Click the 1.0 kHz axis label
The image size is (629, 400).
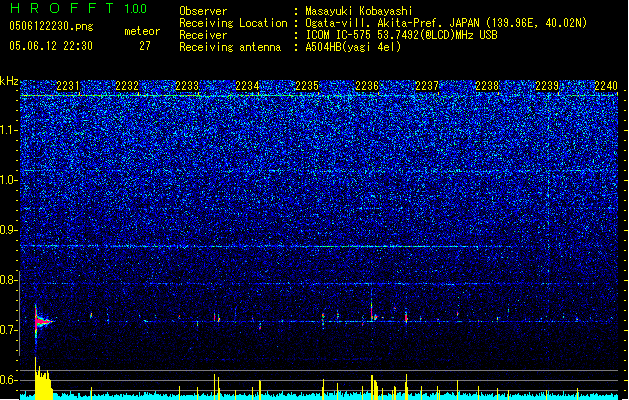coord(8,180)
